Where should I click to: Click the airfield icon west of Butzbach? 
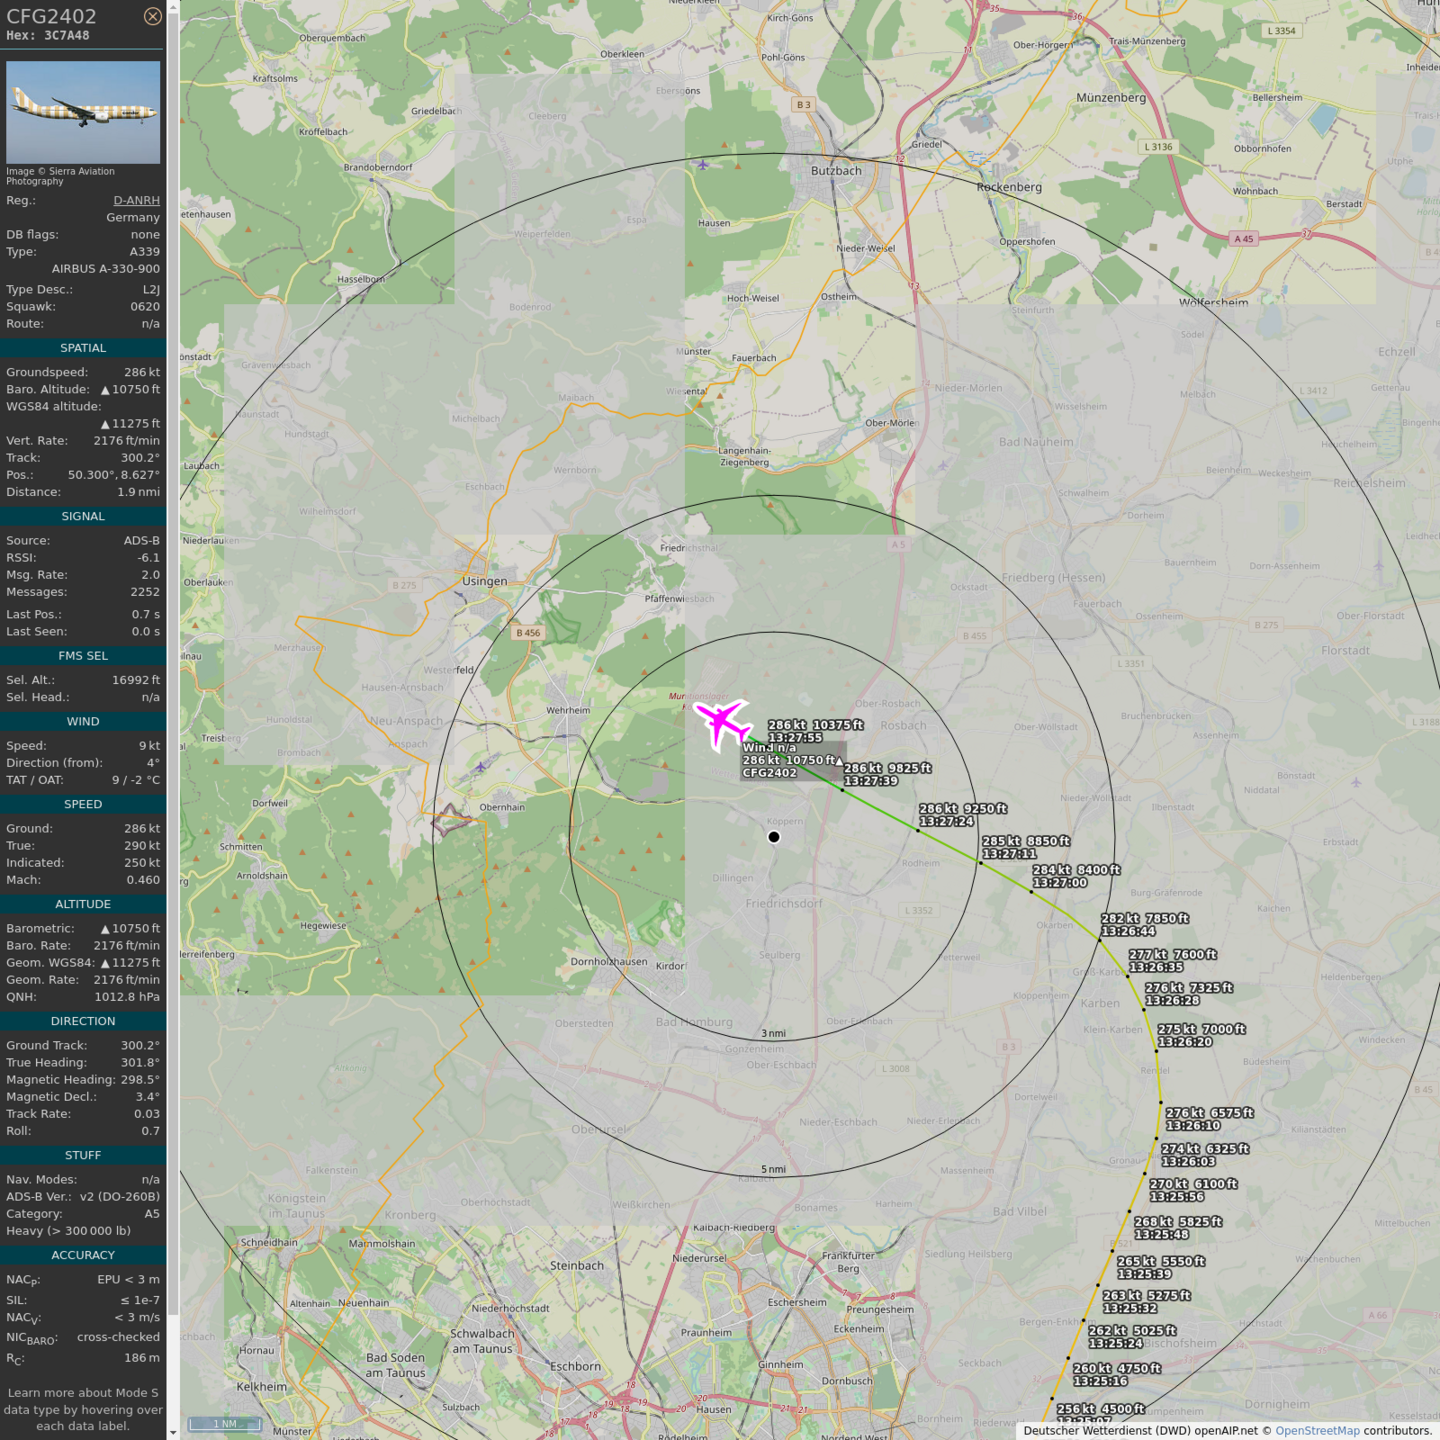703,164
